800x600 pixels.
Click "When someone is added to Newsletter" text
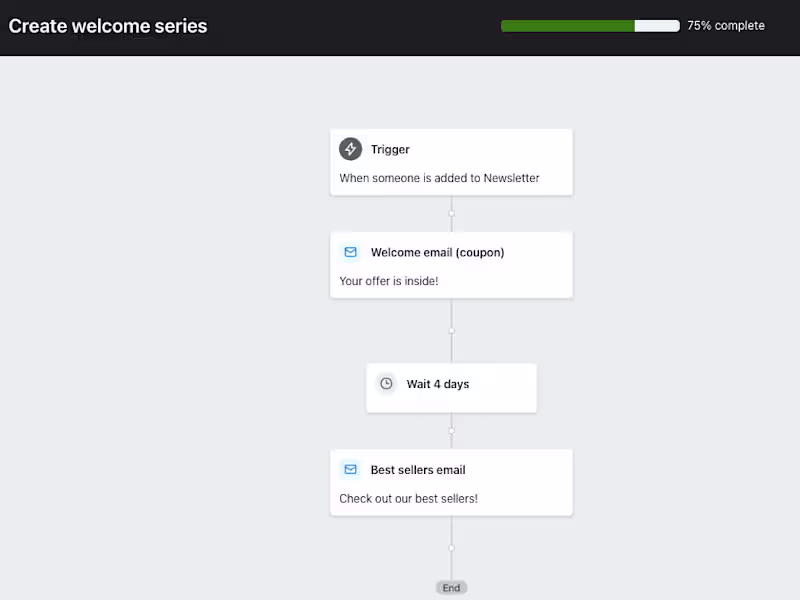tap(439, 178)
